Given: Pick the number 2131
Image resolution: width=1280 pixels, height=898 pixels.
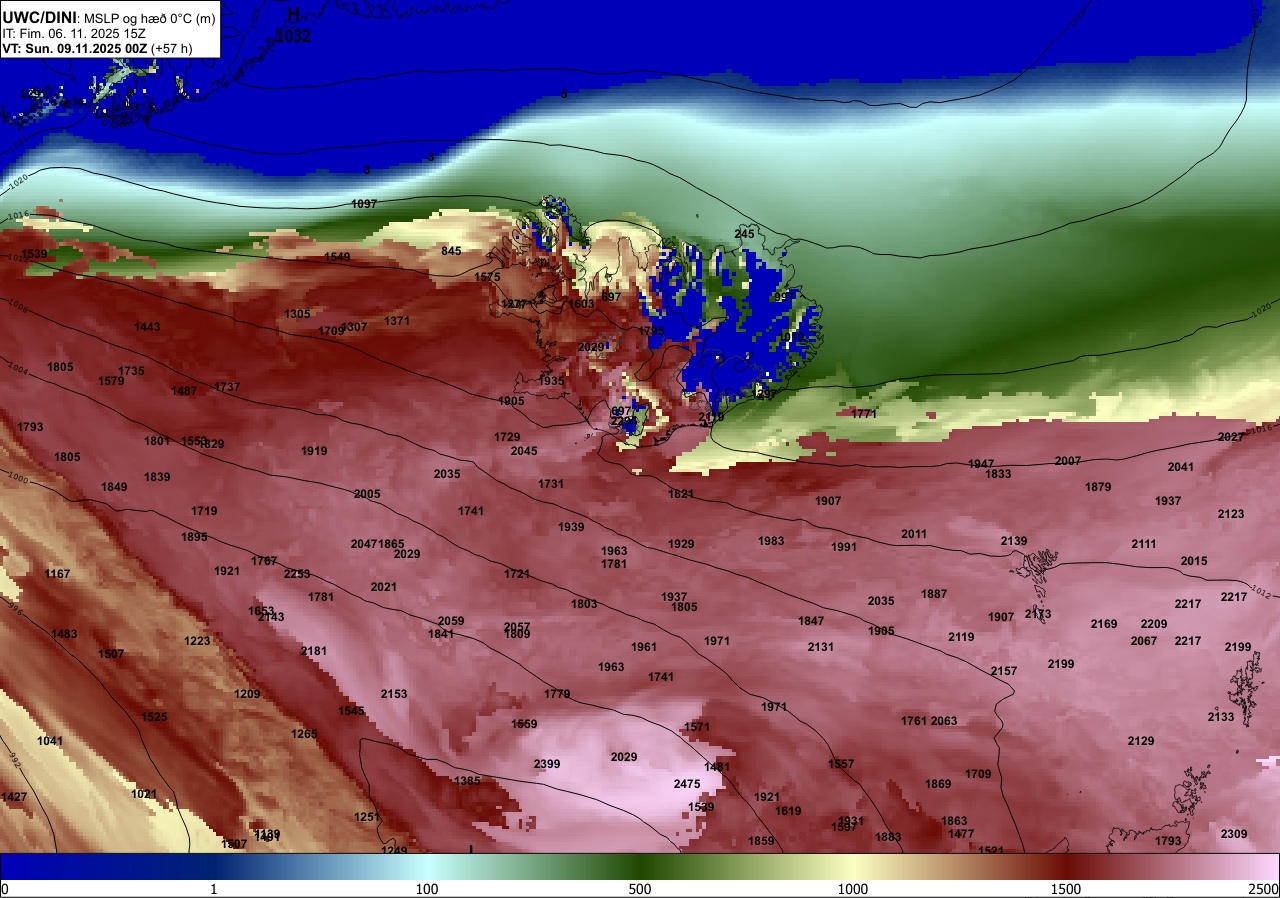Looking at the screenshot, I should [x=821, y=647].
